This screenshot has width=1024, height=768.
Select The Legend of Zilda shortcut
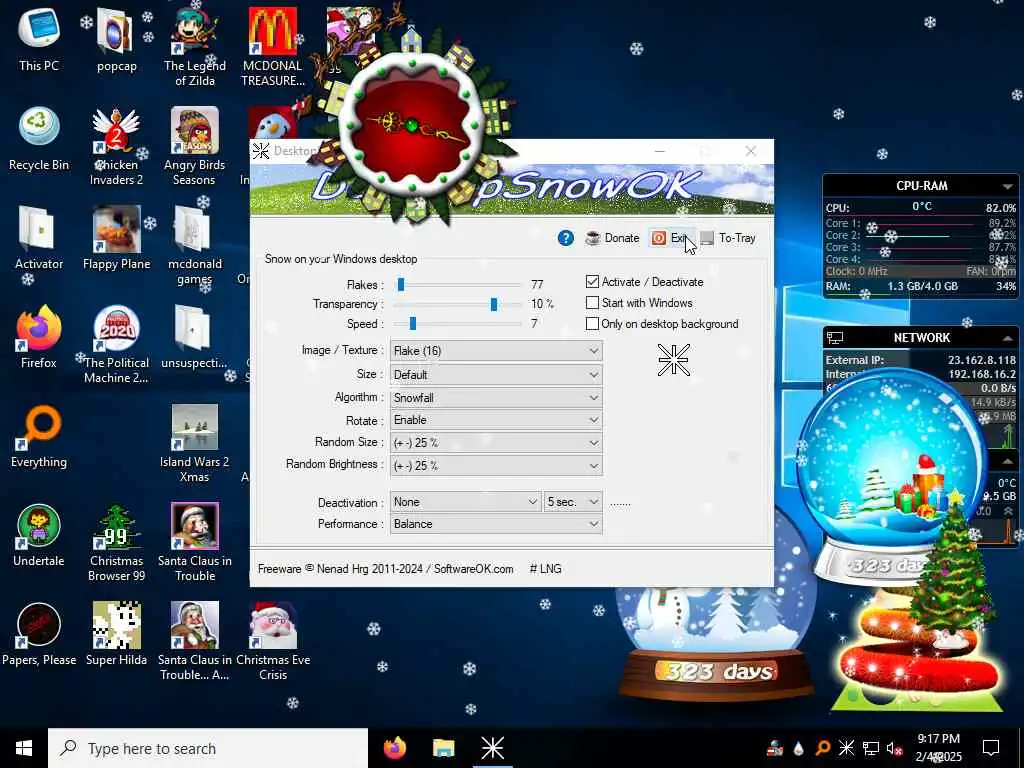195,48
